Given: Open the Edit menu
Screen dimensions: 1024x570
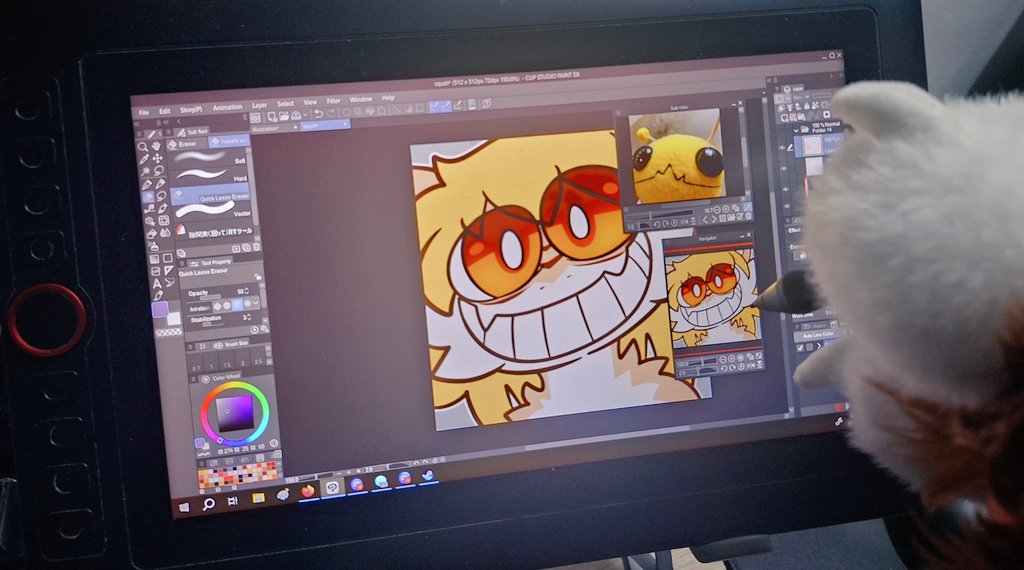Looking at the screenshot, I should 165,111.
